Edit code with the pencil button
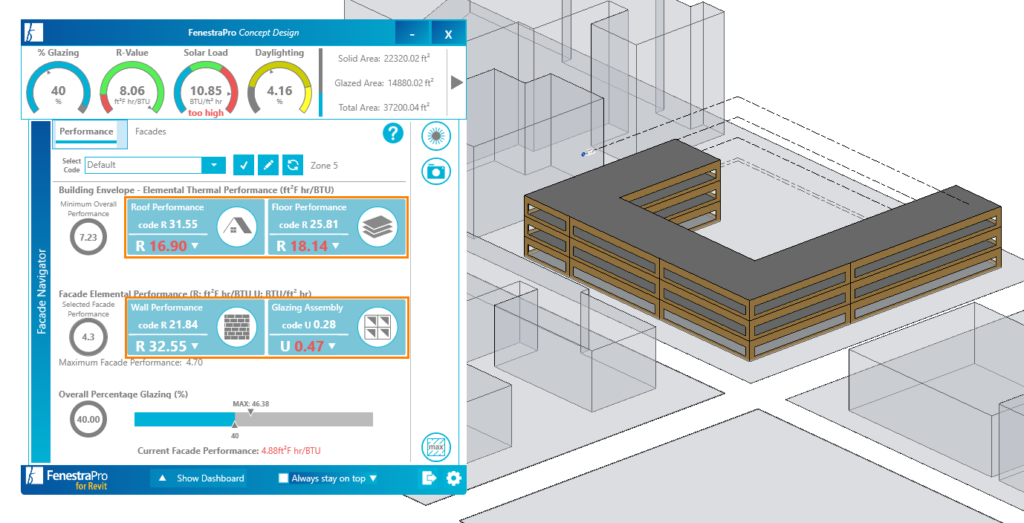This screenshot has width=1024, height=523. pyautogui.click(x=268, y=165)
